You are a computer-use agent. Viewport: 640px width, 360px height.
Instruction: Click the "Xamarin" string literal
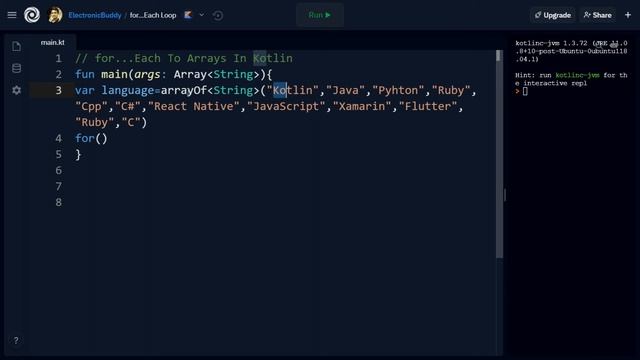tap(362, 106)
